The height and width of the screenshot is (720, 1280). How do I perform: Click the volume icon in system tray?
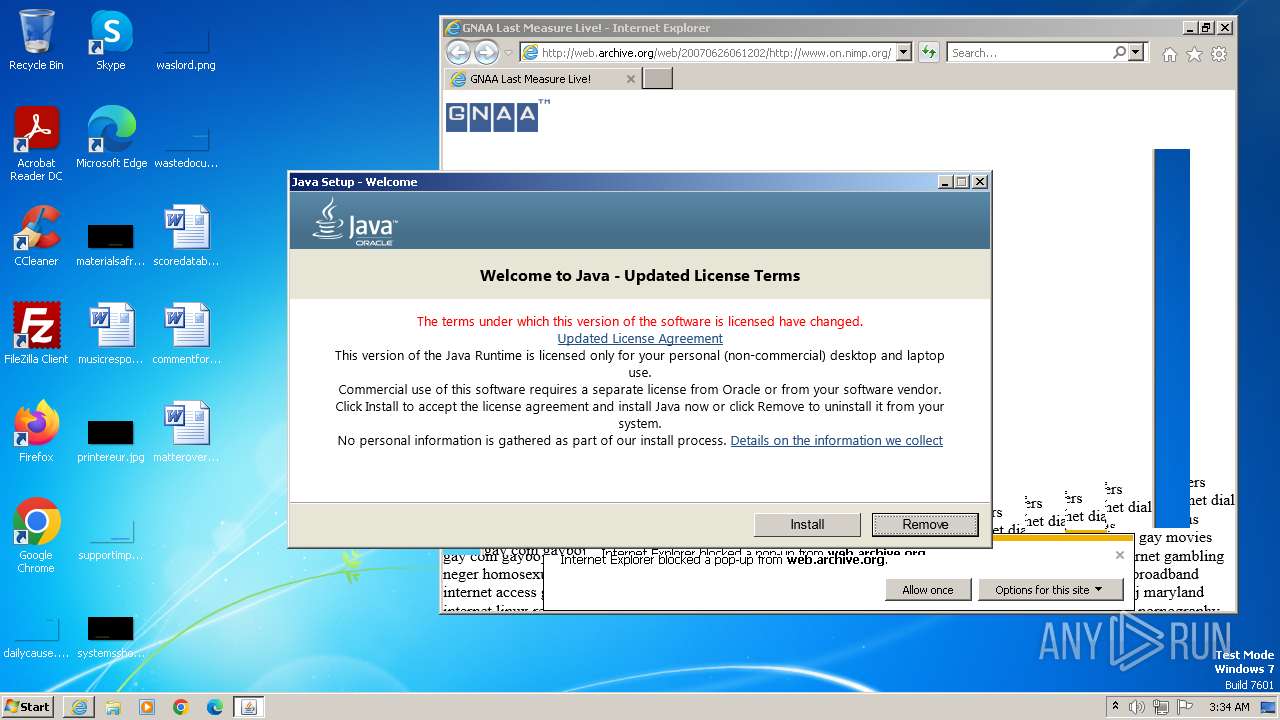coord(1137,707)
